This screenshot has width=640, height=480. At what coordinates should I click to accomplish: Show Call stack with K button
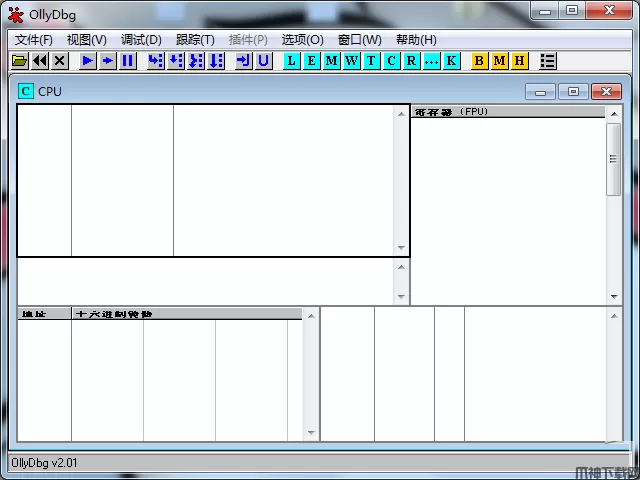click(452, 61)
